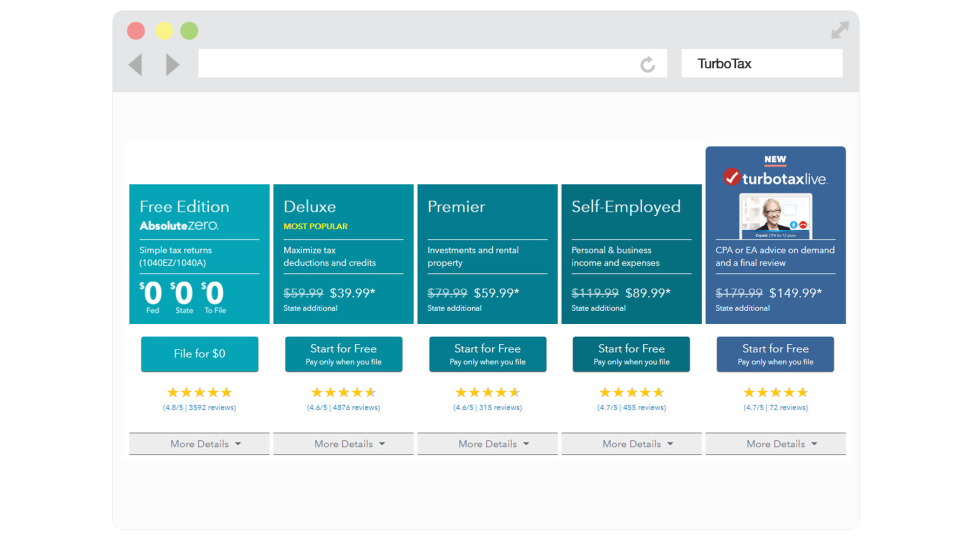Click the NEW badge on TurboTax Live
The width and height of the screenshot is (972, 540).
tap(775, 160)
